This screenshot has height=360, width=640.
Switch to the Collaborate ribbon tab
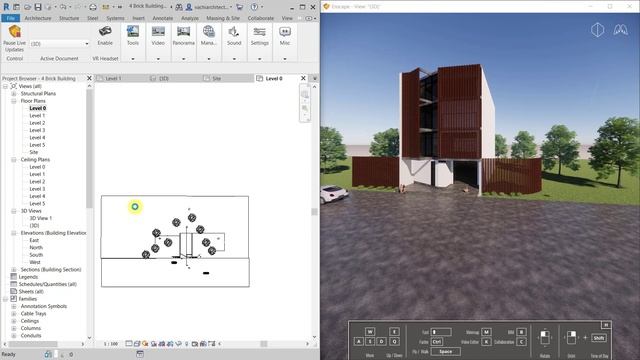tap(260, 18)
